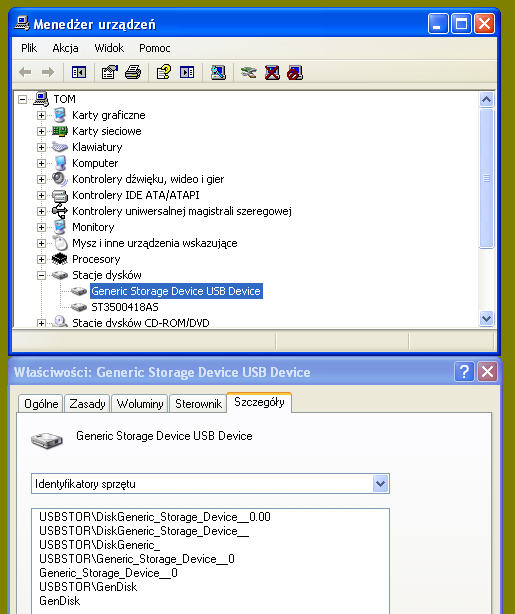Switch to the Woluminy tab

click(x=140, y=404)
